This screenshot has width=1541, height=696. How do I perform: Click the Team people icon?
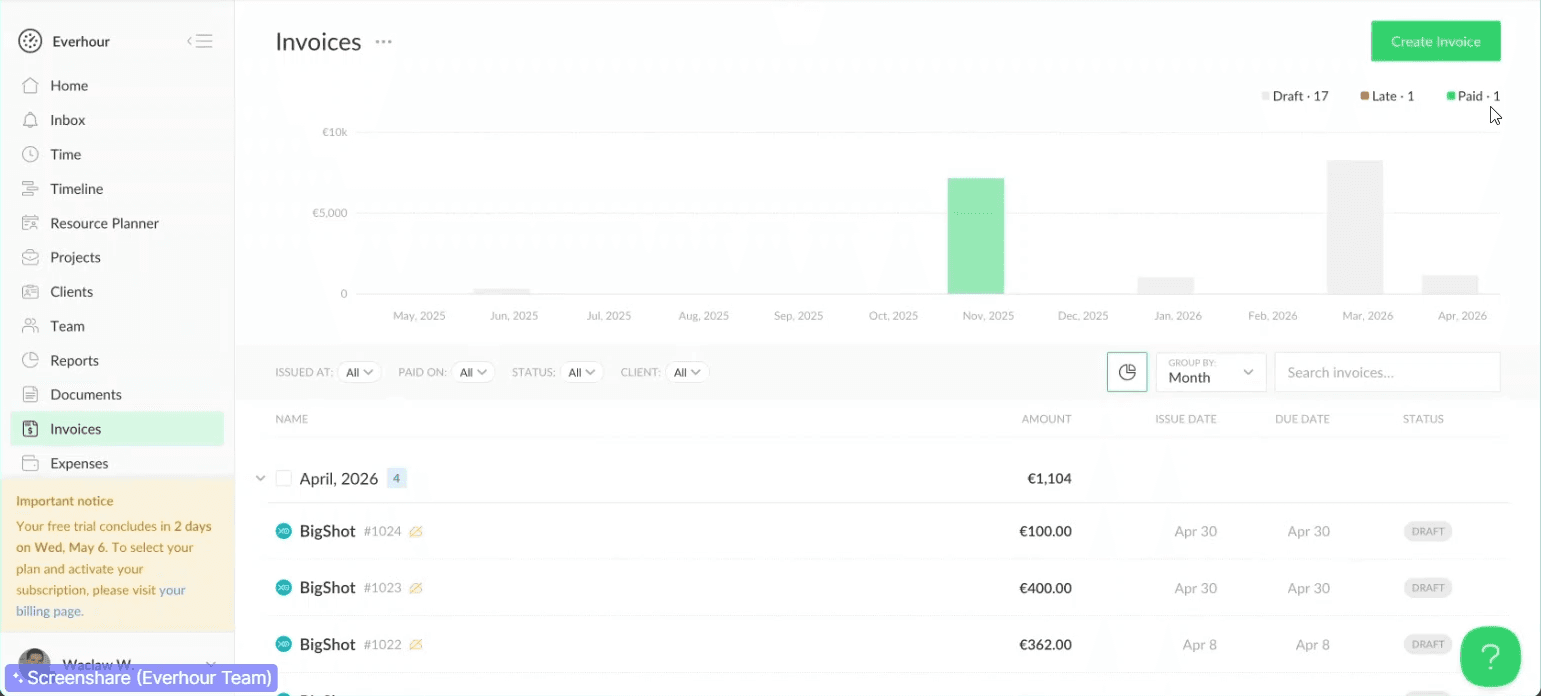[x=30, y=326]
